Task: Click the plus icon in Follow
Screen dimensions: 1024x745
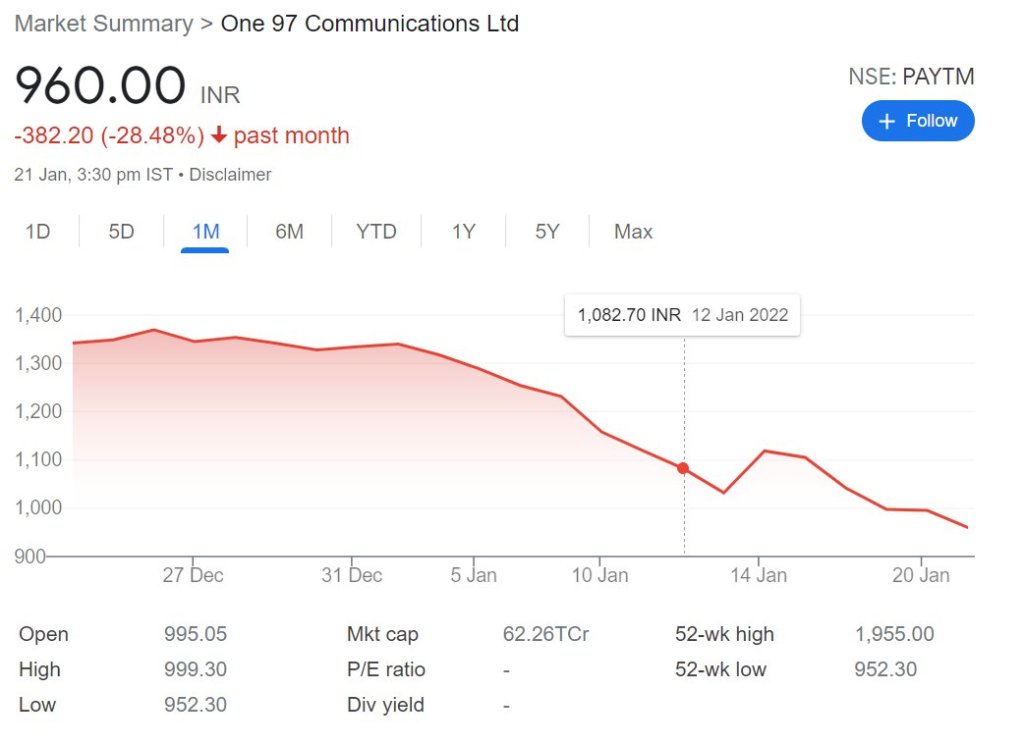Action: 885,121
